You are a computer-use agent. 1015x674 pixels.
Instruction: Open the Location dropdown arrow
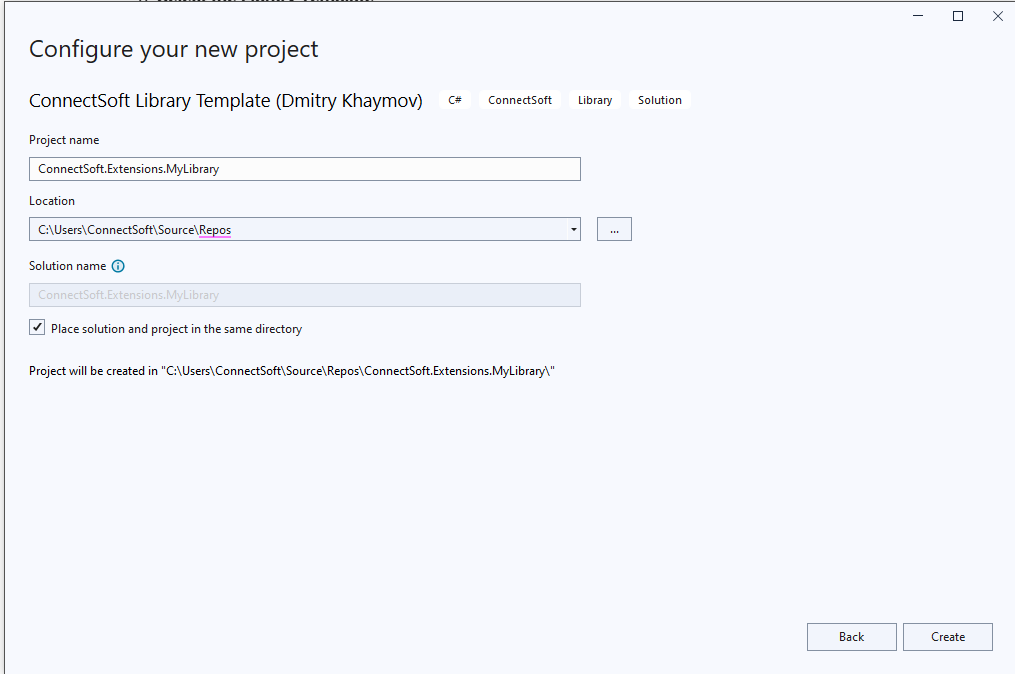point(575,229)
